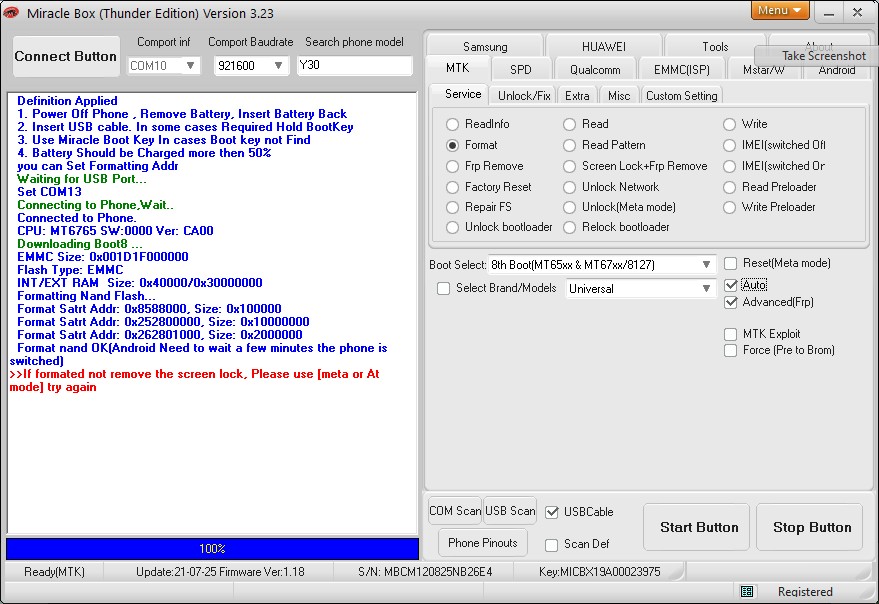Click the Update:21-07-25 Firmware Ver:1.18 text

tap(220, 572)
